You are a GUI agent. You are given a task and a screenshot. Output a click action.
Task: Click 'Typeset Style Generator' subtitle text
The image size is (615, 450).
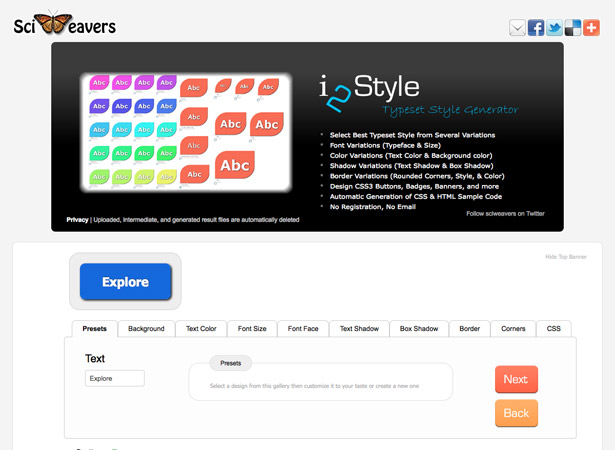(450, 110)
